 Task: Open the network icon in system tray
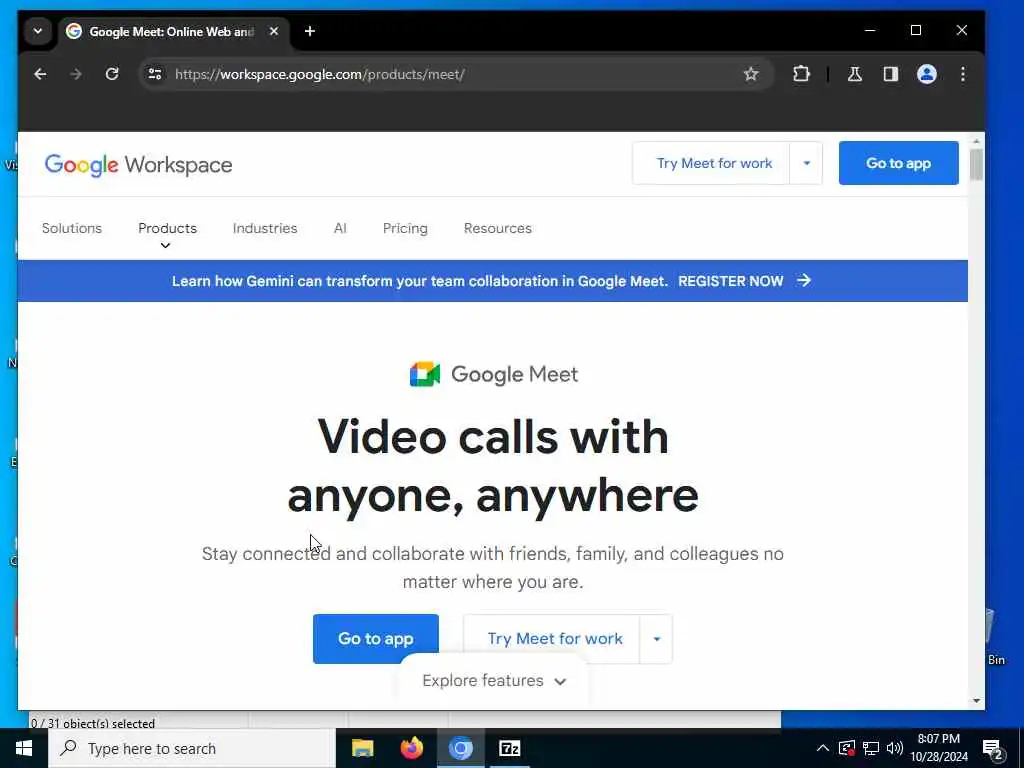click(x=871, y=748)
